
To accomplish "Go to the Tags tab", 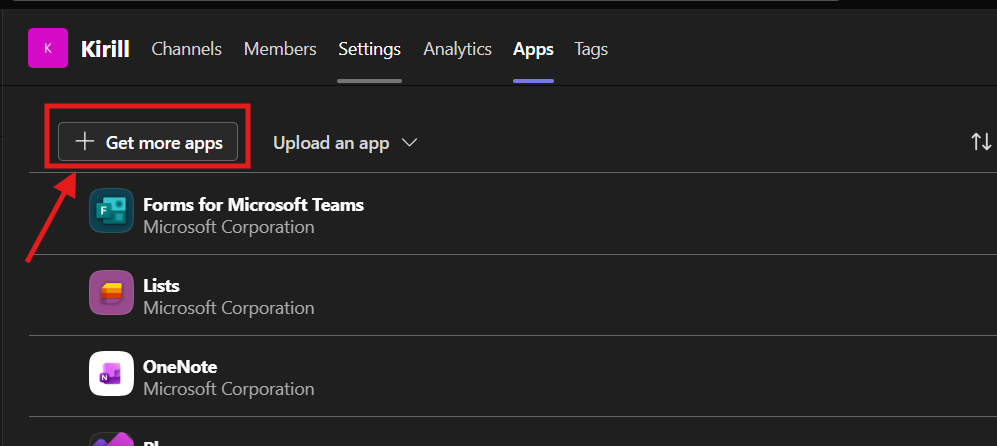I will point(591,49).
